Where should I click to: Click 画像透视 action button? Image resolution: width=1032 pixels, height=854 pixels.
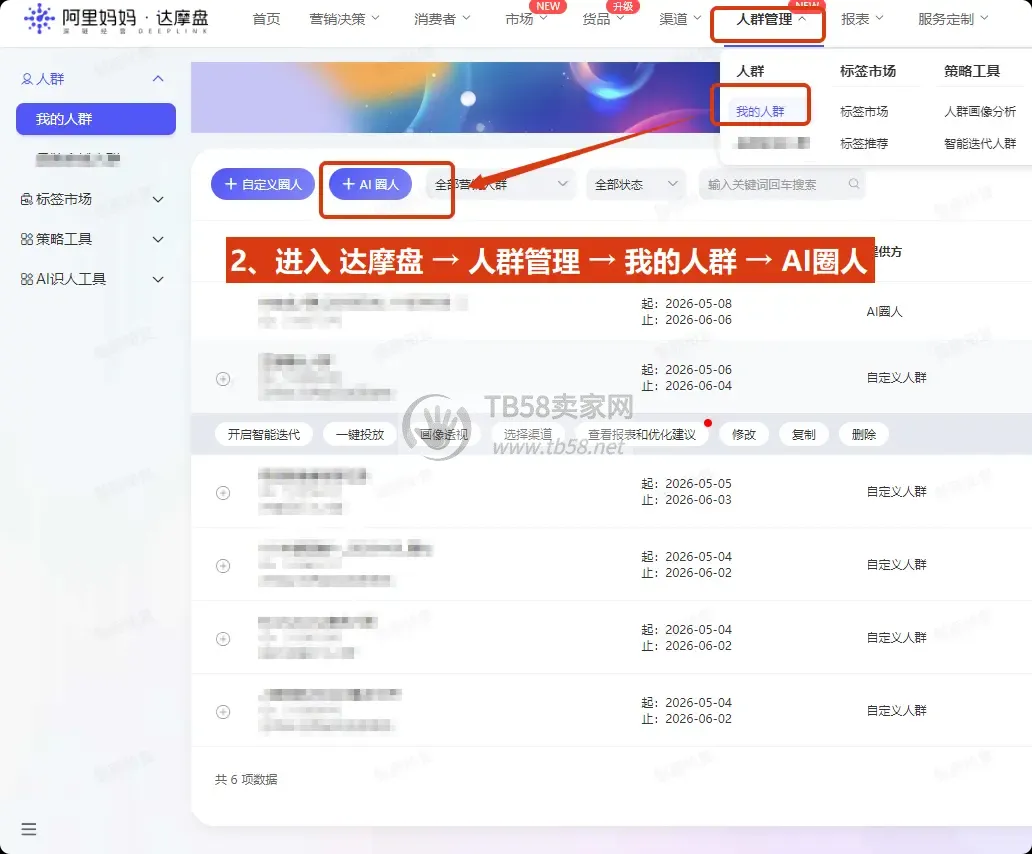[444, 434]
